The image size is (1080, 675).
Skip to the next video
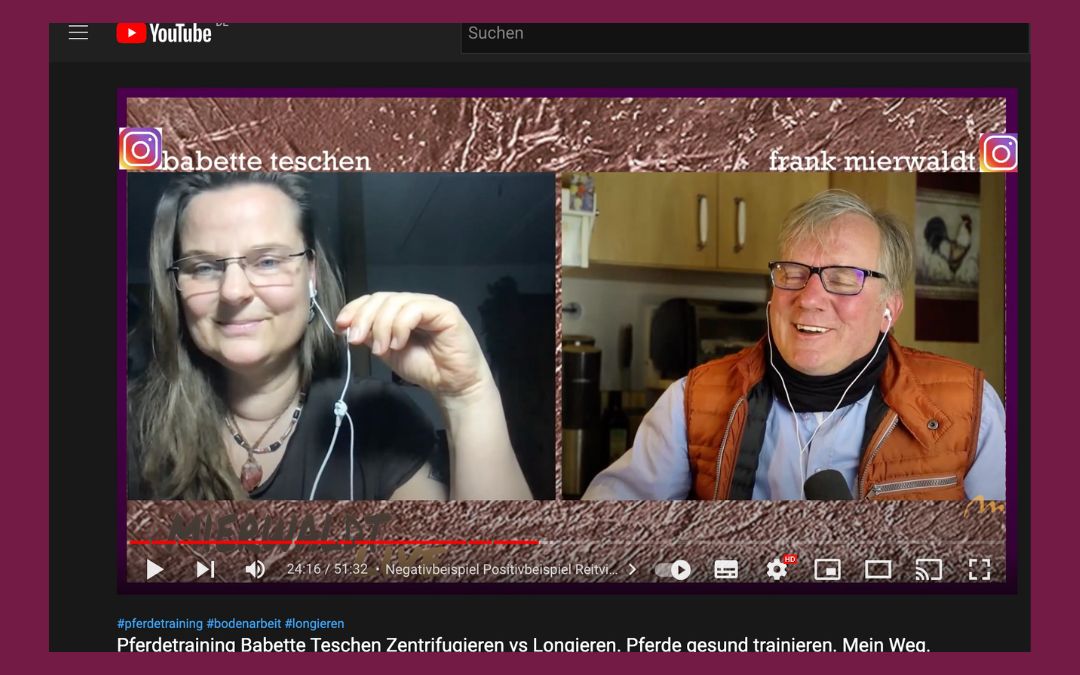205,570
